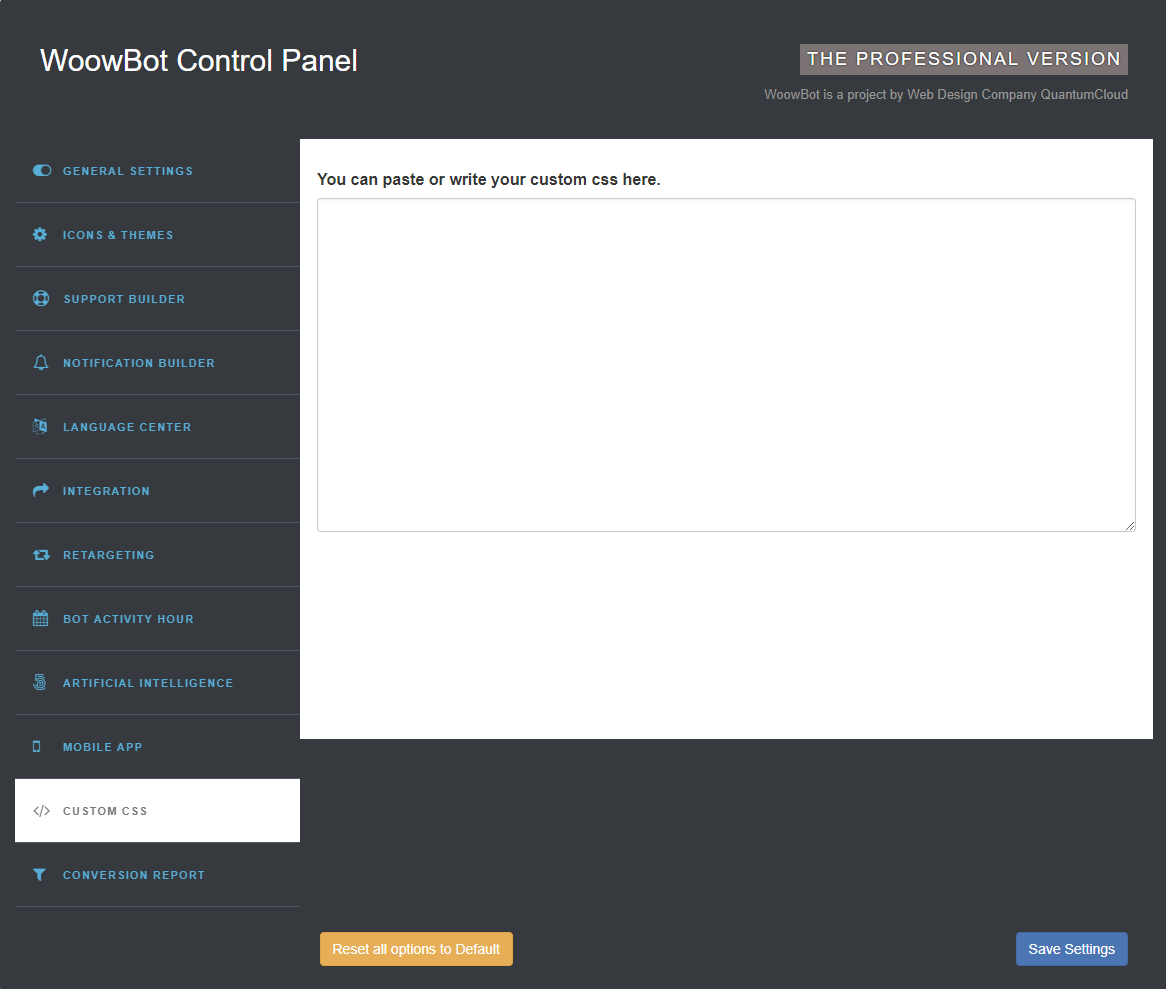Click the Language Center translate icon
The height and width of the screenshot is (989, 1166).
point(40,426)
